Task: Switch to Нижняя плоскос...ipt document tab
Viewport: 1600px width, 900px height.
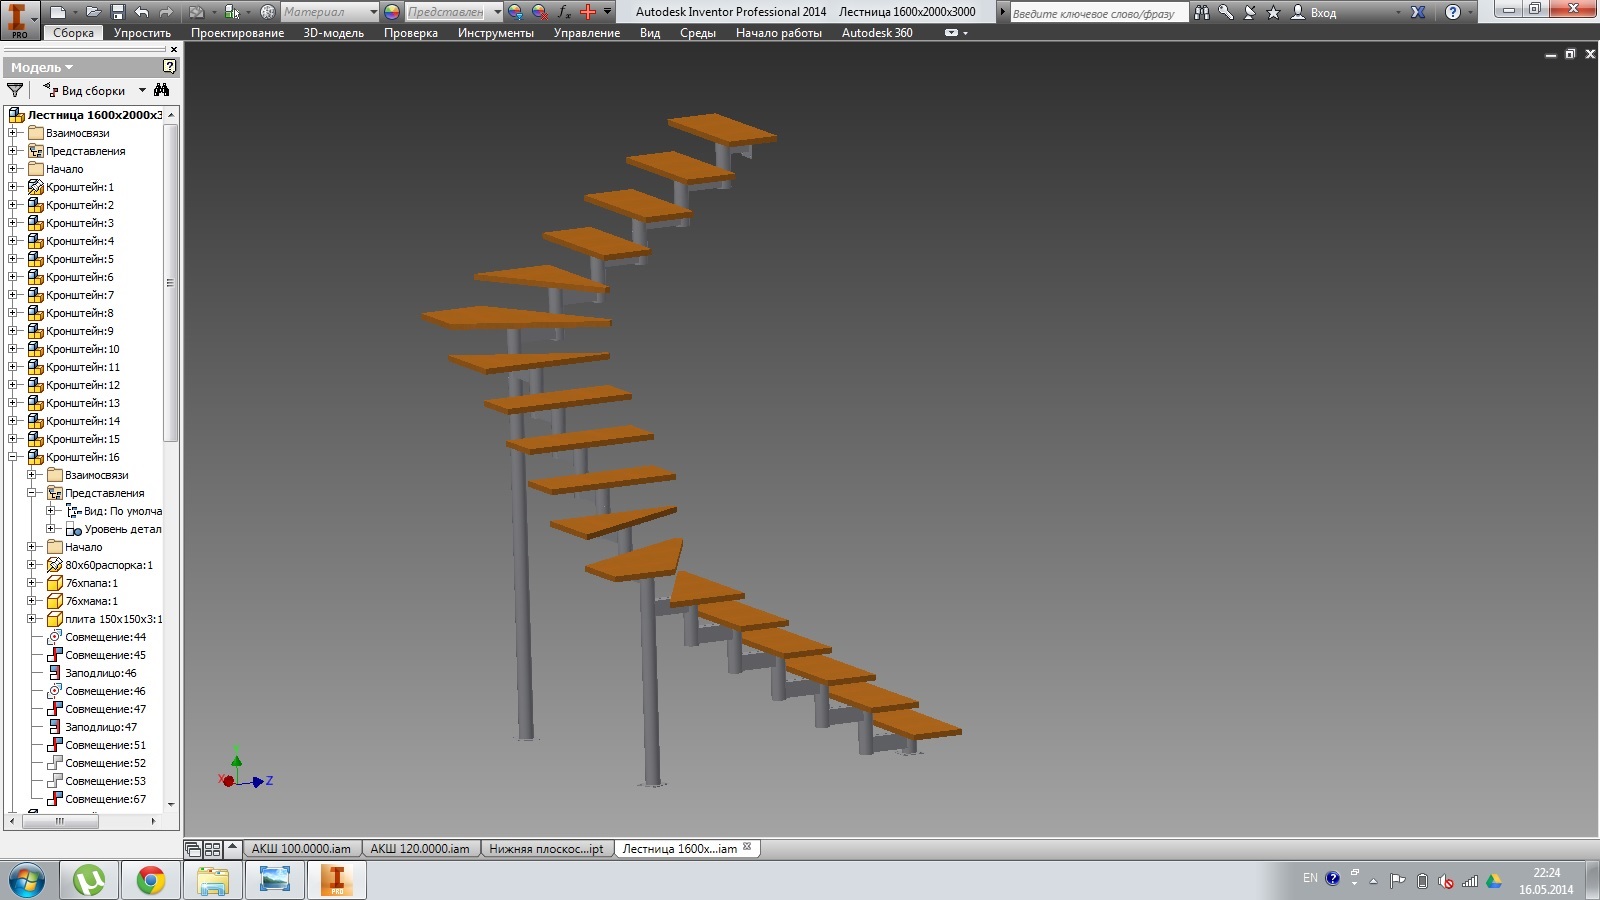Action: click(546, 849)
